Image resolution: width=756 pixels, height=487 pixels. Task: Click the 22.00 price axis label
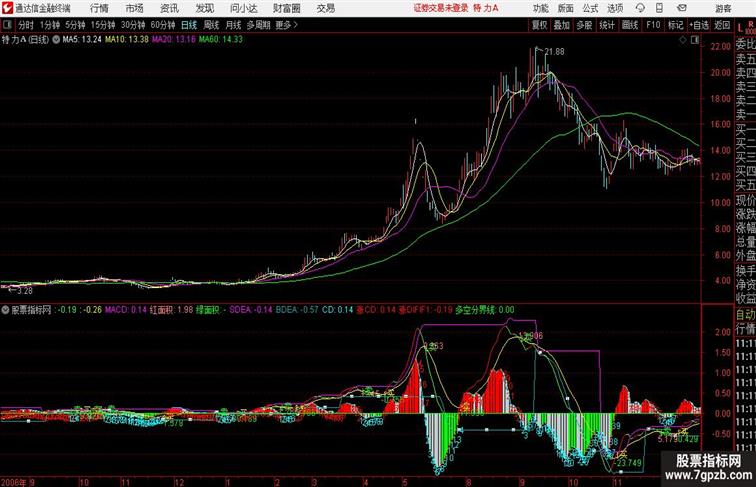click(720, 47)
